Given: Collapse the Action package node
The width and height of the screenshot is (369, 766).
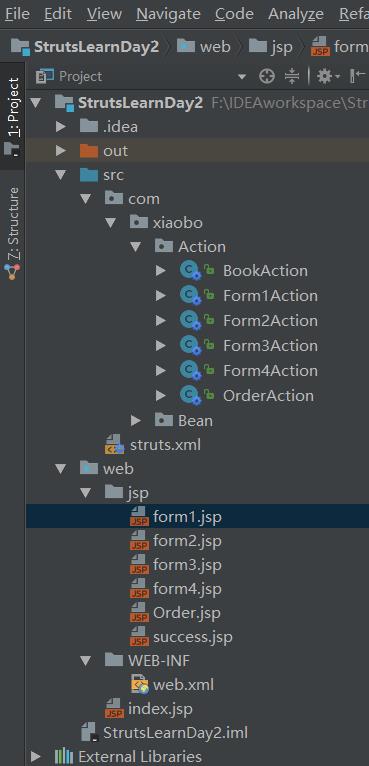Looking at the screenshot, I should point(135,247).
